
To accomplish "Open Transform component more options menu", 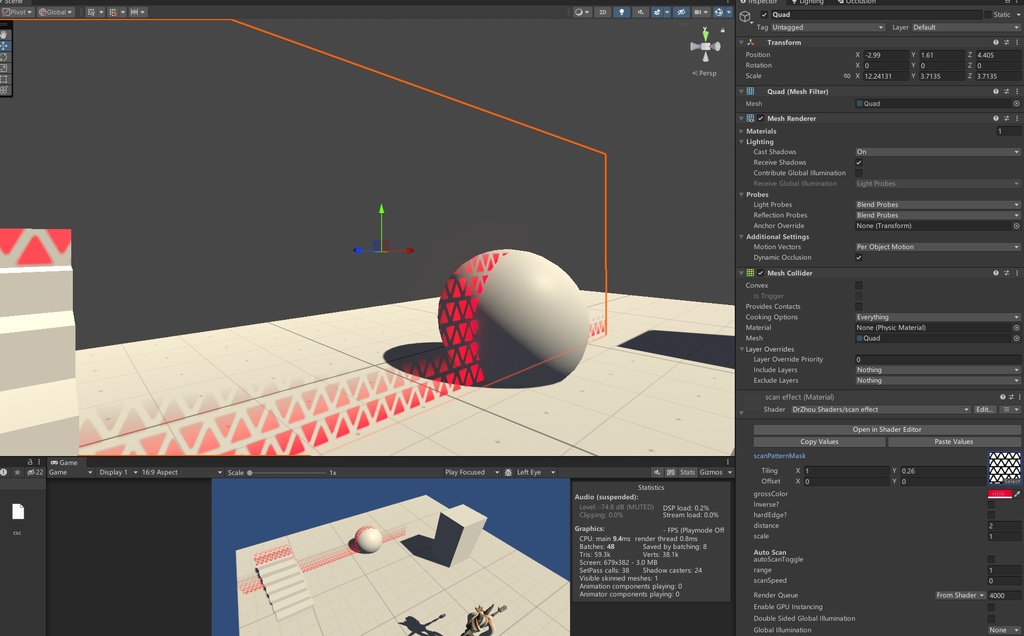I will click(x=1017, y=42).
